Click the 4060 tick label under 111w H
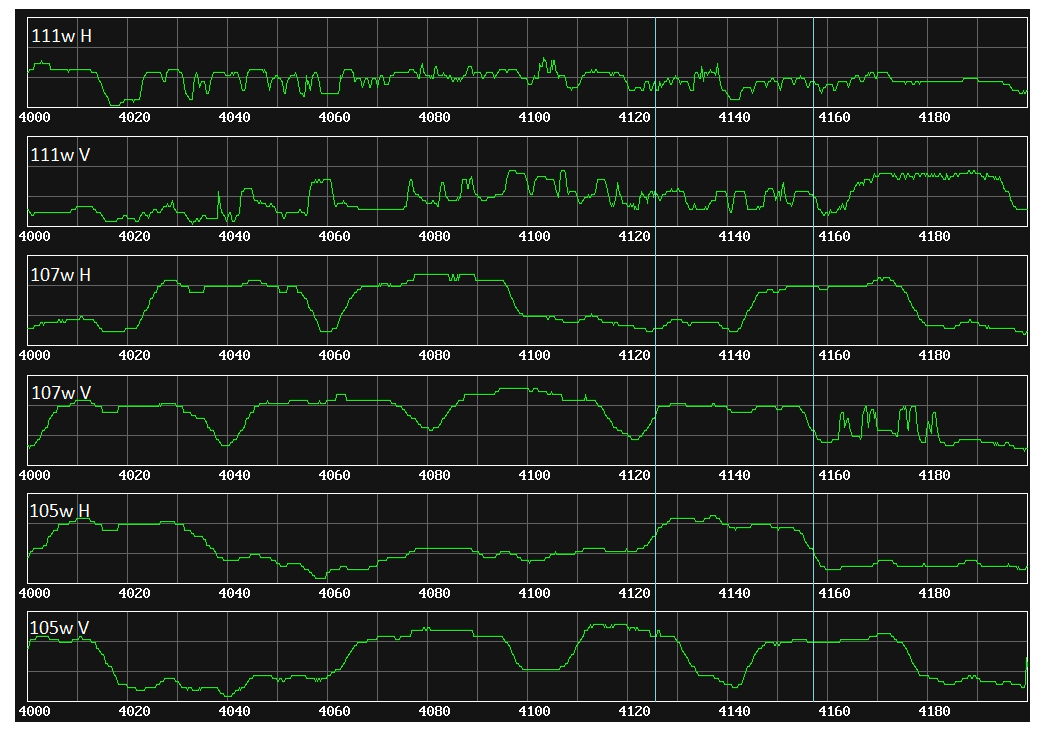The width and height of the screenshot is (1043, 743). pyautogui.click(x=334, y=118)
